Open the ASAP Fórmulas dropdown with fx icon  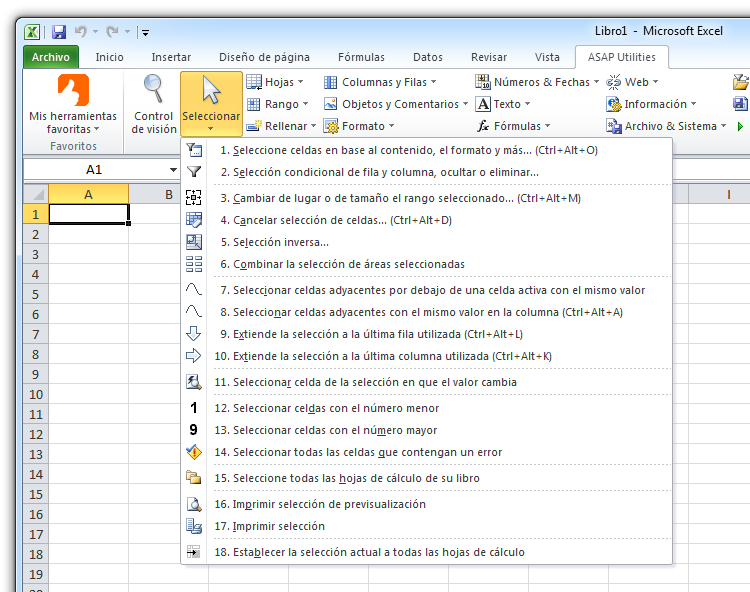[513, 126]
